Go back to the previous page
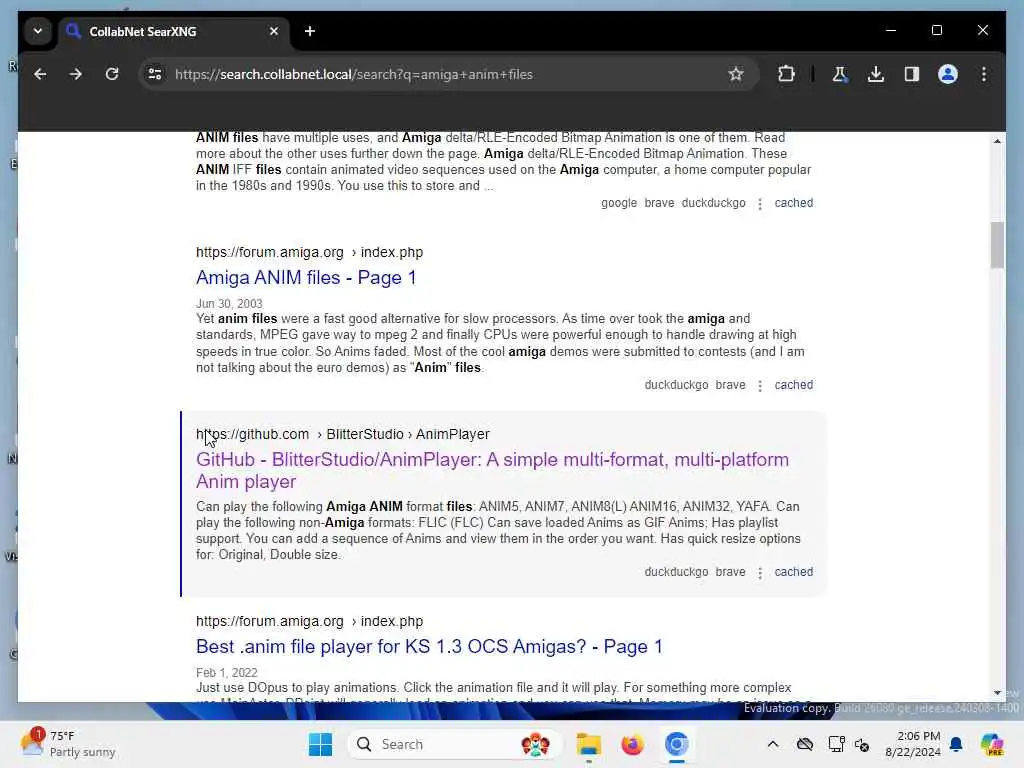The width and height of the screenshot is (1024, 768). click(40, 74)
